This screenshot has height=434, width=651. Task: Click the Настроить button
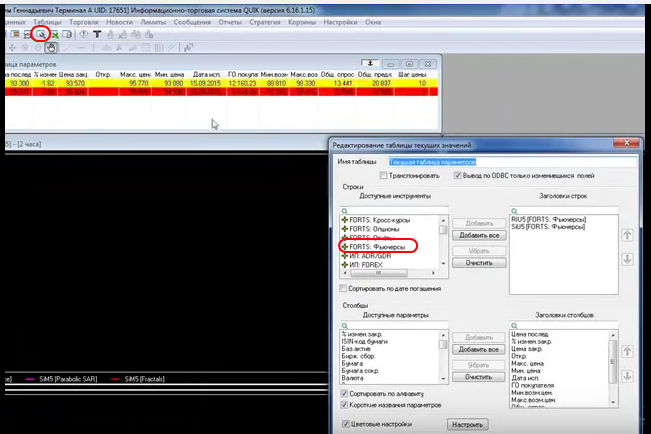click(x=468, y=424)
